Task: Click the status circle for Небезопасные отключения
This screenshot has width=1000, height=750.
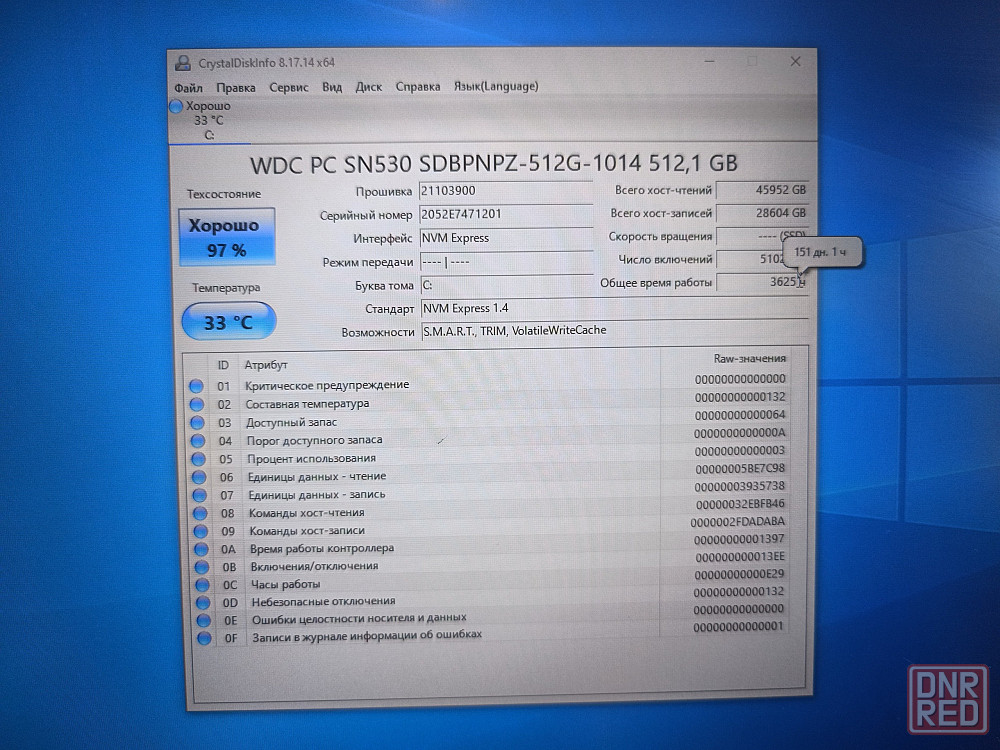Action: tap(203, 603)
